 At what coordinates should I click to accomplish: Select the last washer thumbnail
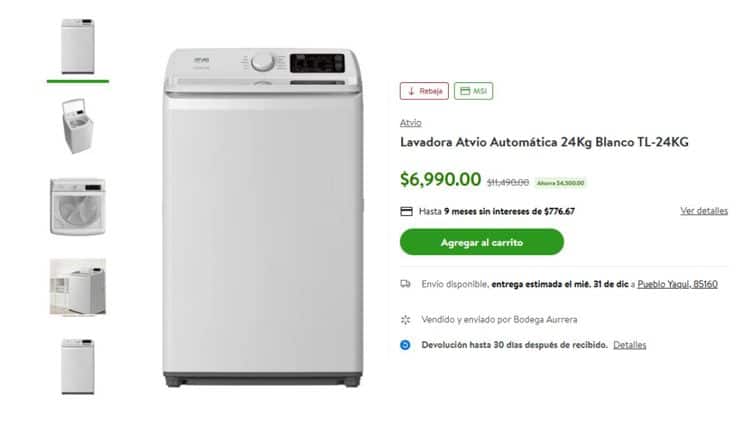click(77, 367)
